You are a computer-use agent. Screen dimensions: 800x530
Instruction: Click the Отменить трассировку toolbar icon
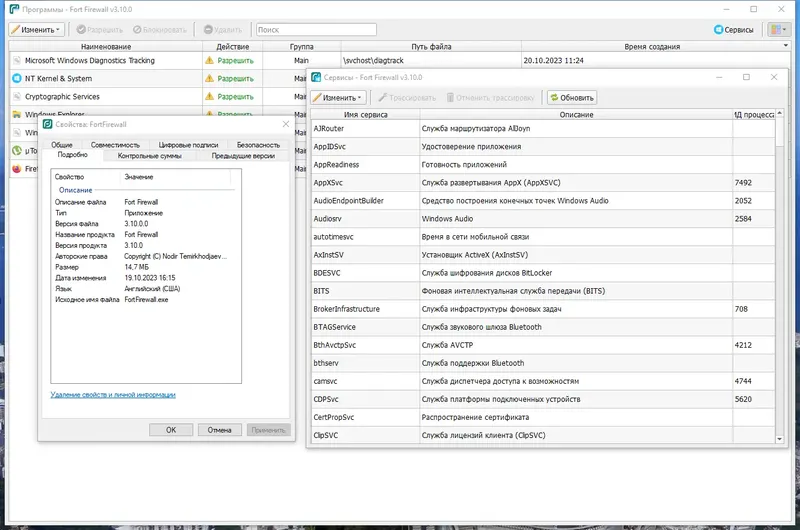[x=450, y=97]
